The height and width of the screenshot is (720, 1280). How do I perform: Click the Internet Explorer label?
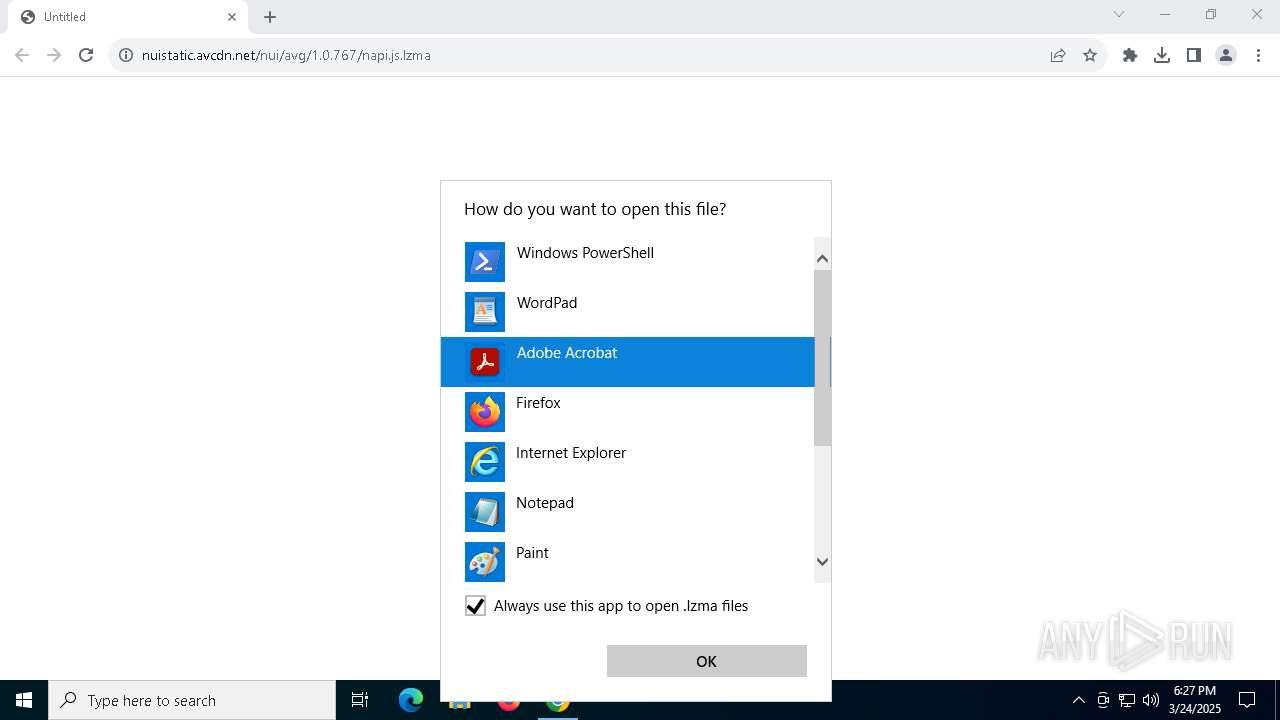pyautogui.click(x=571, y=453)
